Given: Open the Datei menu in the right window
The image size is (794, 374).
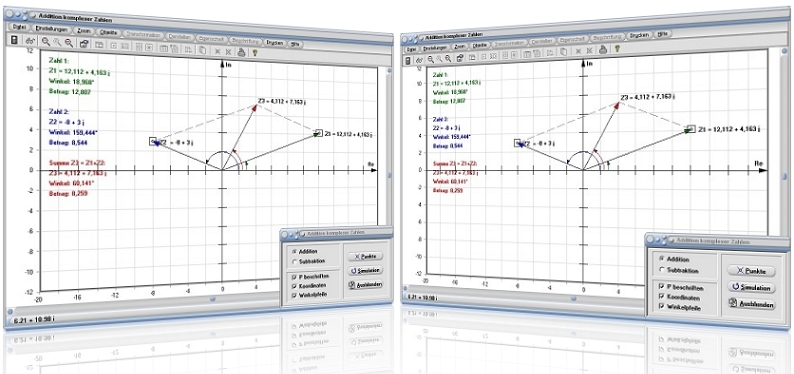Looking at the screenshot, I should point(411,49).
